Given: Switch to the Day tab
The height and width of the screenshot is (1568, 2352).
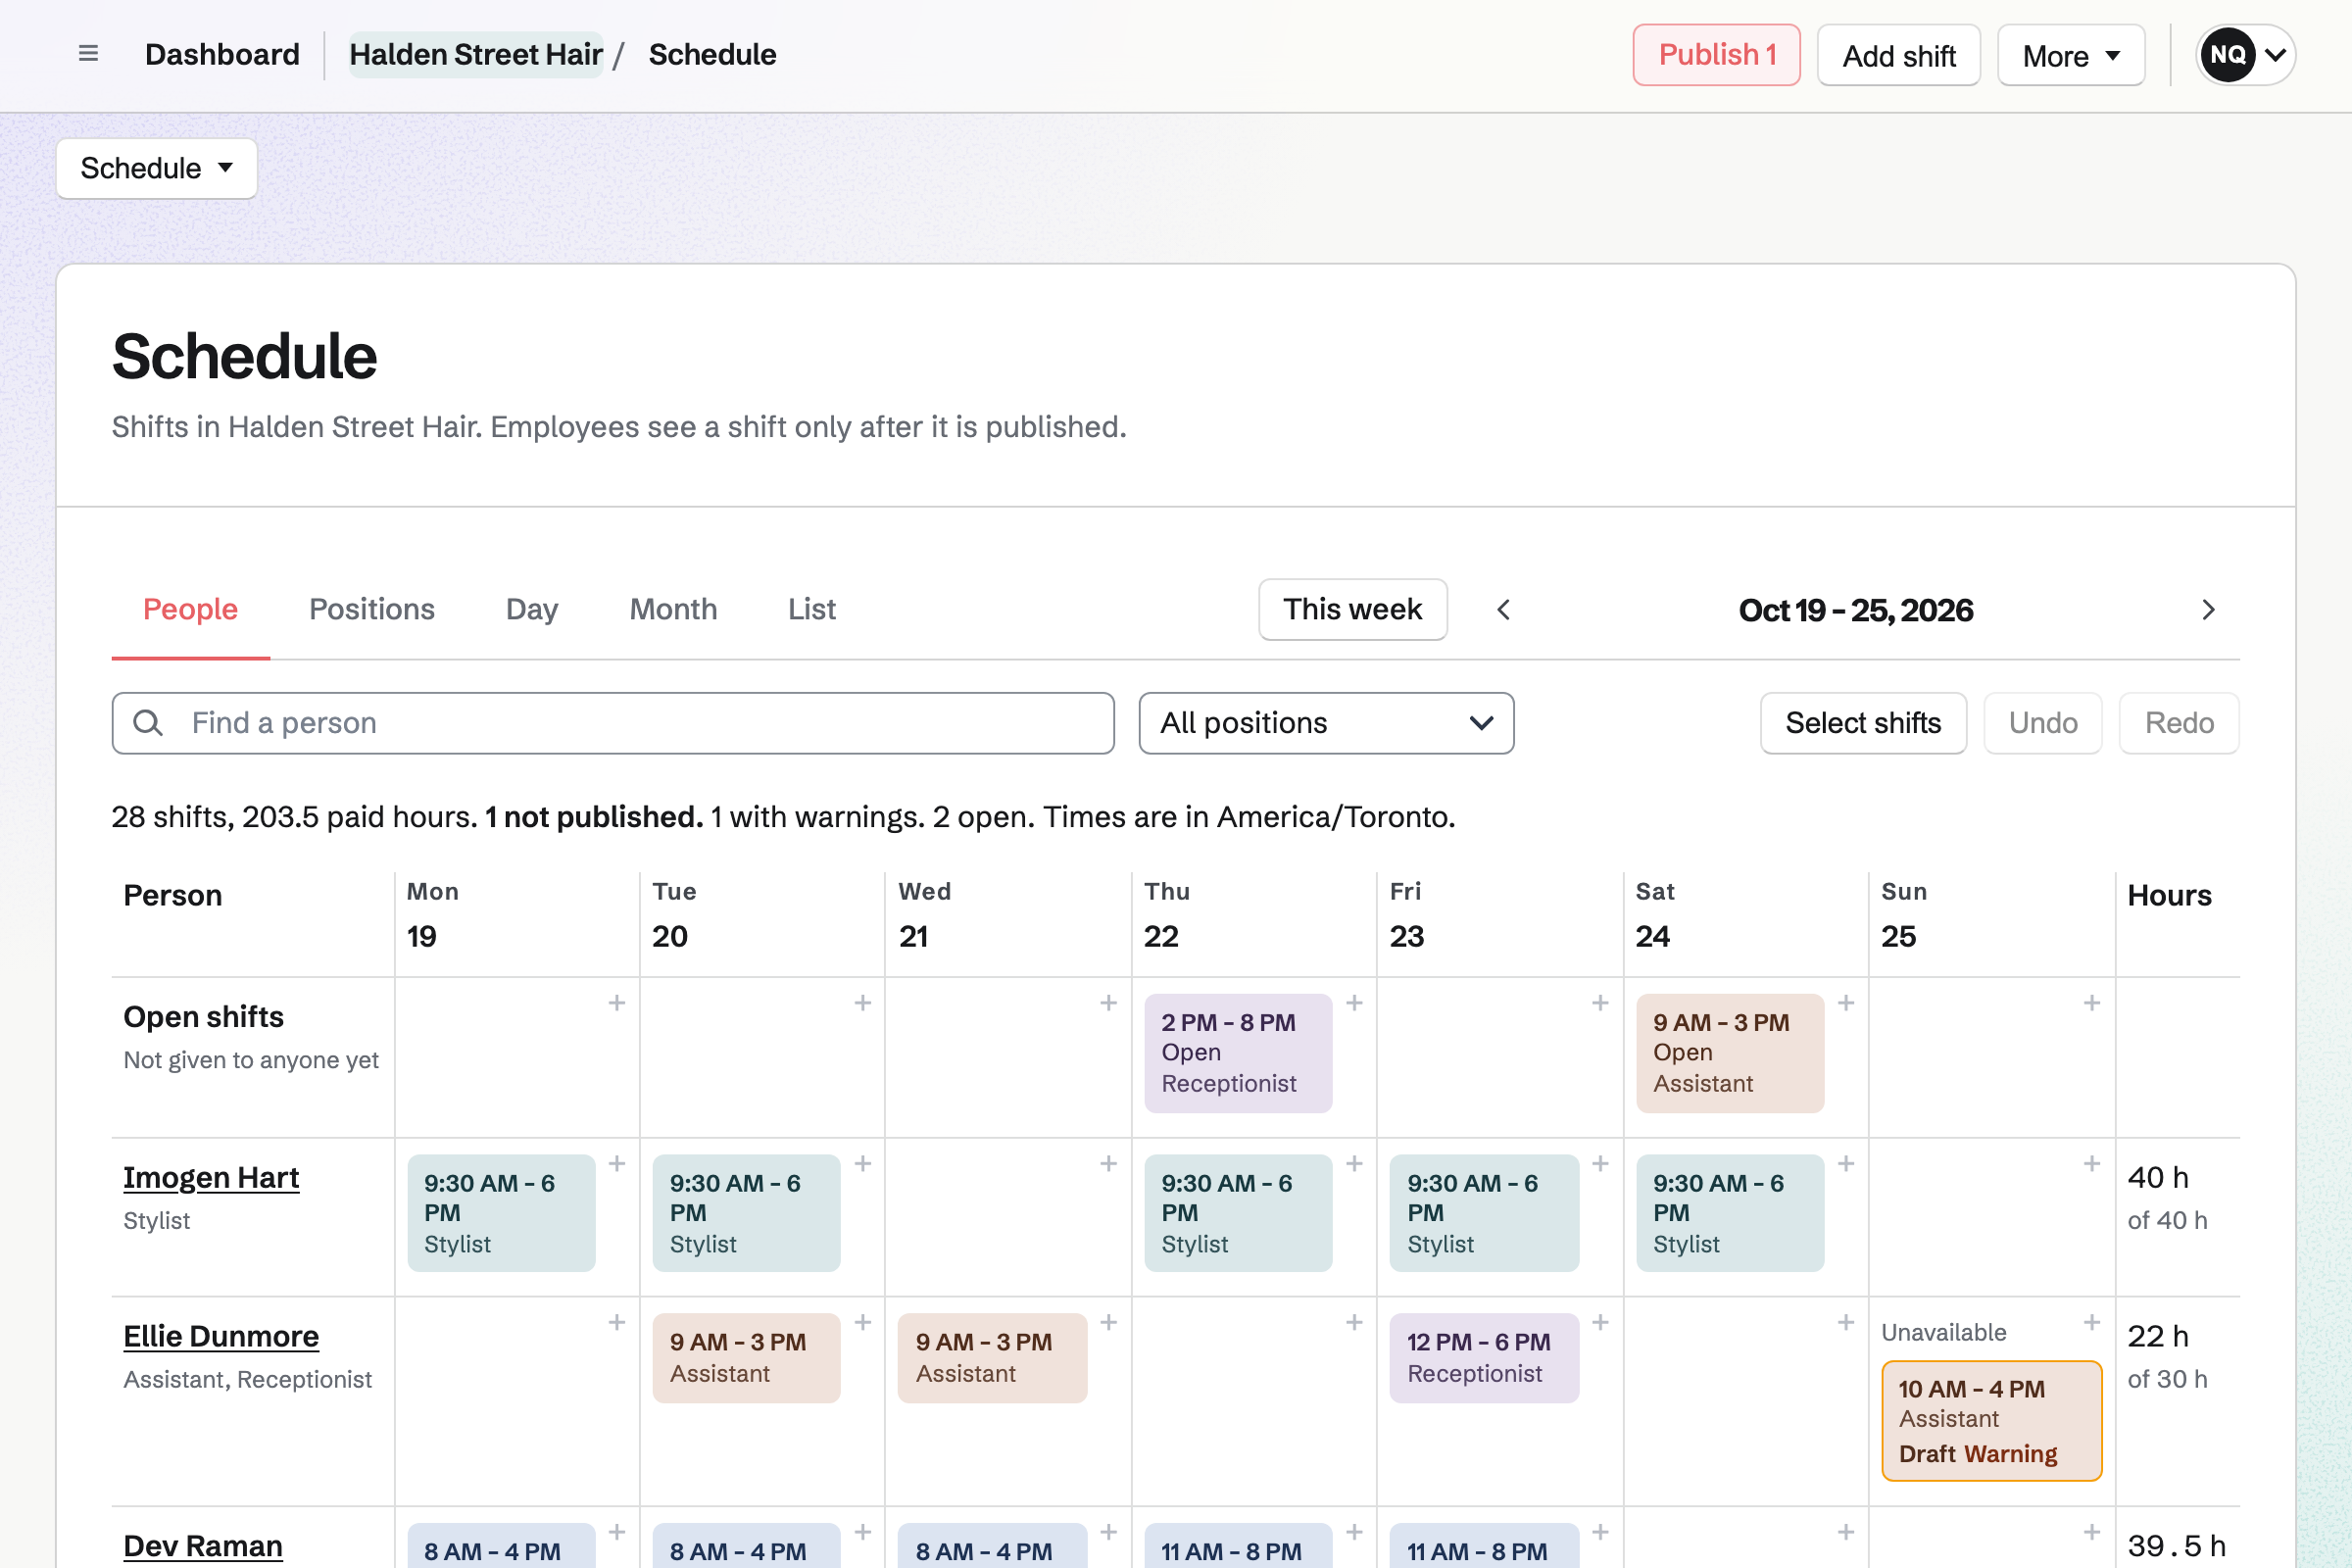Looking at the screenshot, I should point(532,610).
